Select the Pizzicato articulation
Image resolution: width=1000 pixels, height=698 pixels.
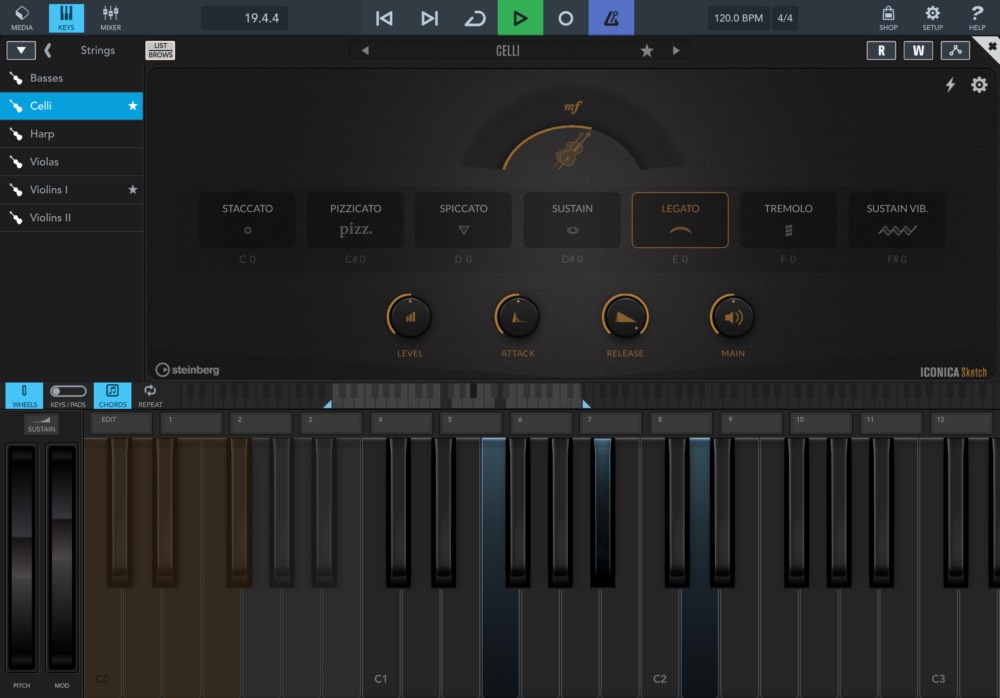click(355, 220)
